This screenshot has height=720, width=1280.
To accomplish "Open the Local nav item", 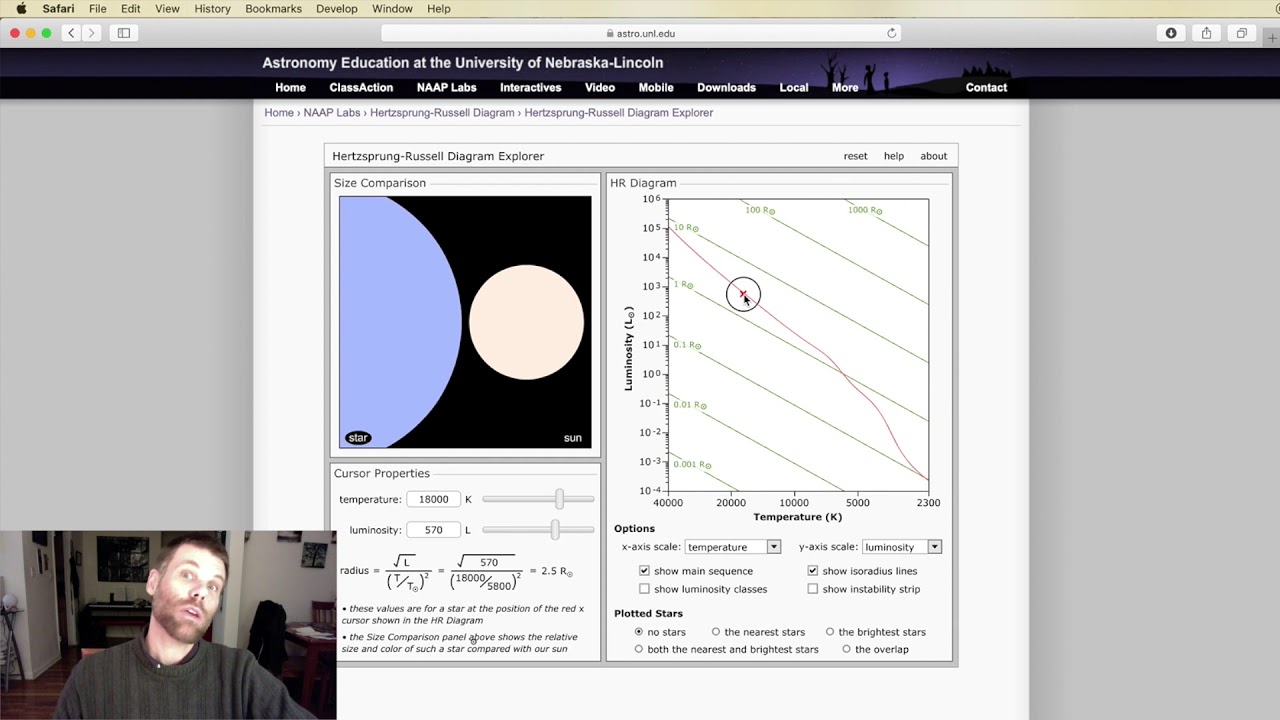I will click(x=794, y=88).
